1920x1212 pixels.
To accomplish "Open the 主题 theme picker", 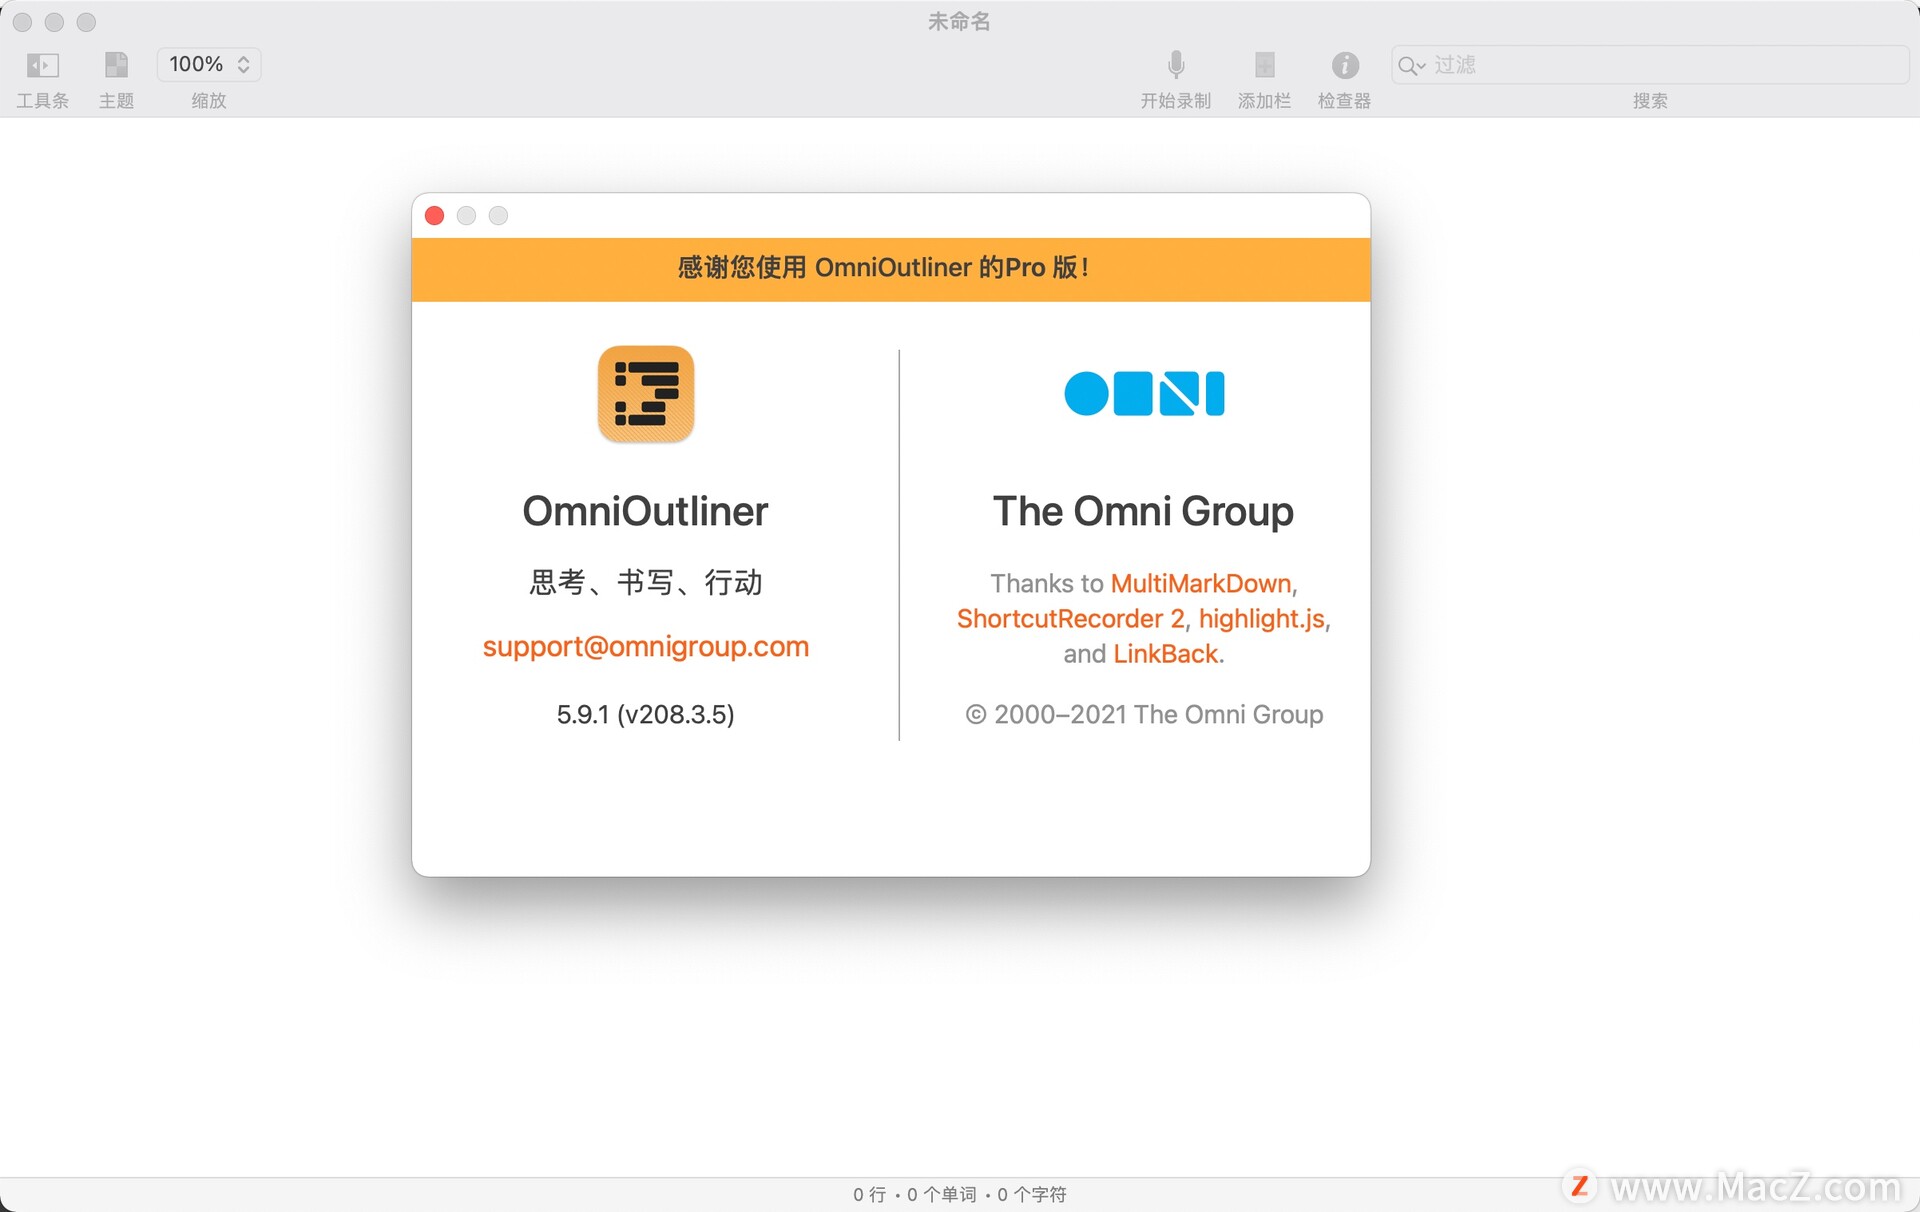I will pyautogui.click(x=116, y=65).
